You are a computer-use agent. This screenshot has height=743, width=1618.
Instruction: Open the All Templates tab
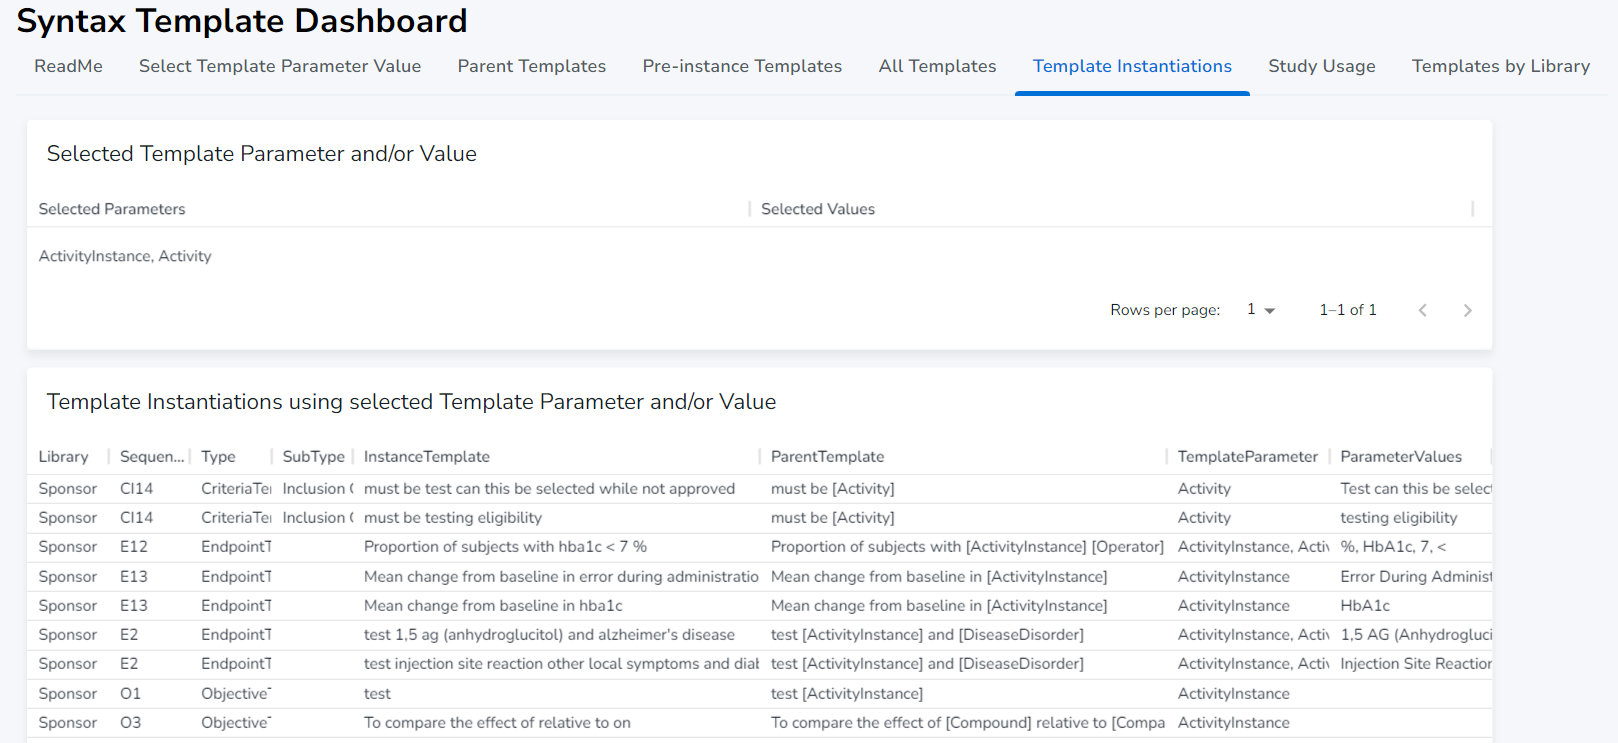point(937,66)
